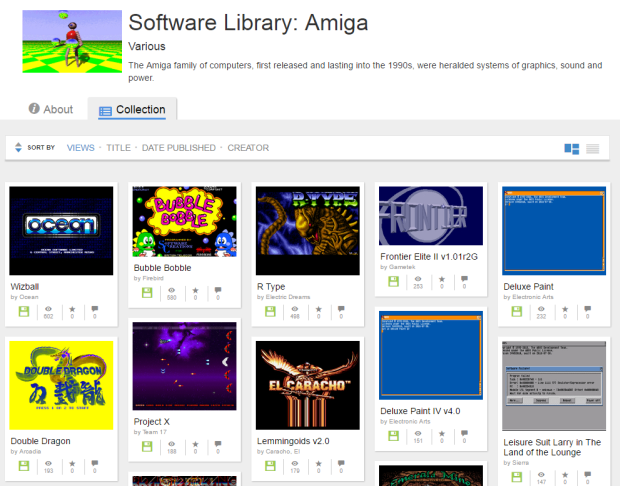Toggle sort direction arrows
This screenshot has height=486, width=620.
coord(18,148)
